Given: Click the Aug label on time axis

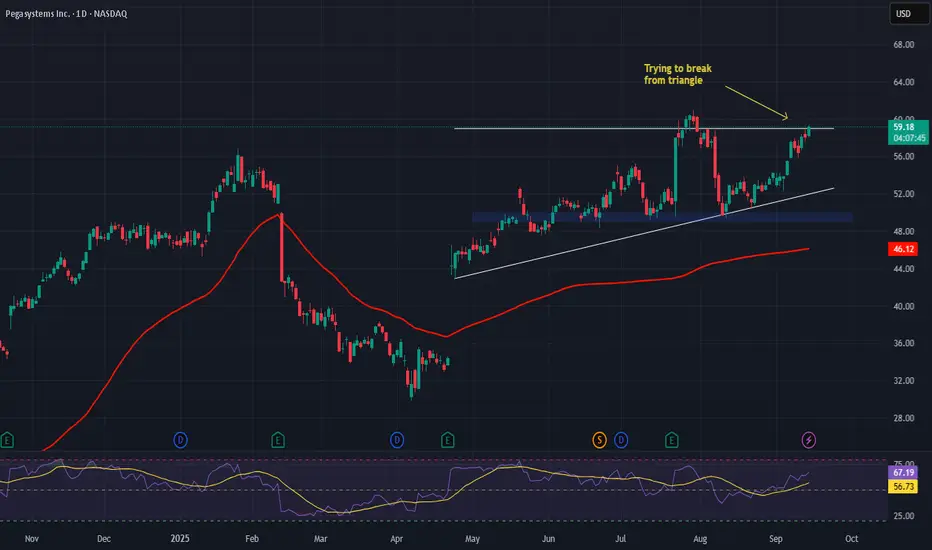Looking at the screenshot, I should tap(700, 539).
